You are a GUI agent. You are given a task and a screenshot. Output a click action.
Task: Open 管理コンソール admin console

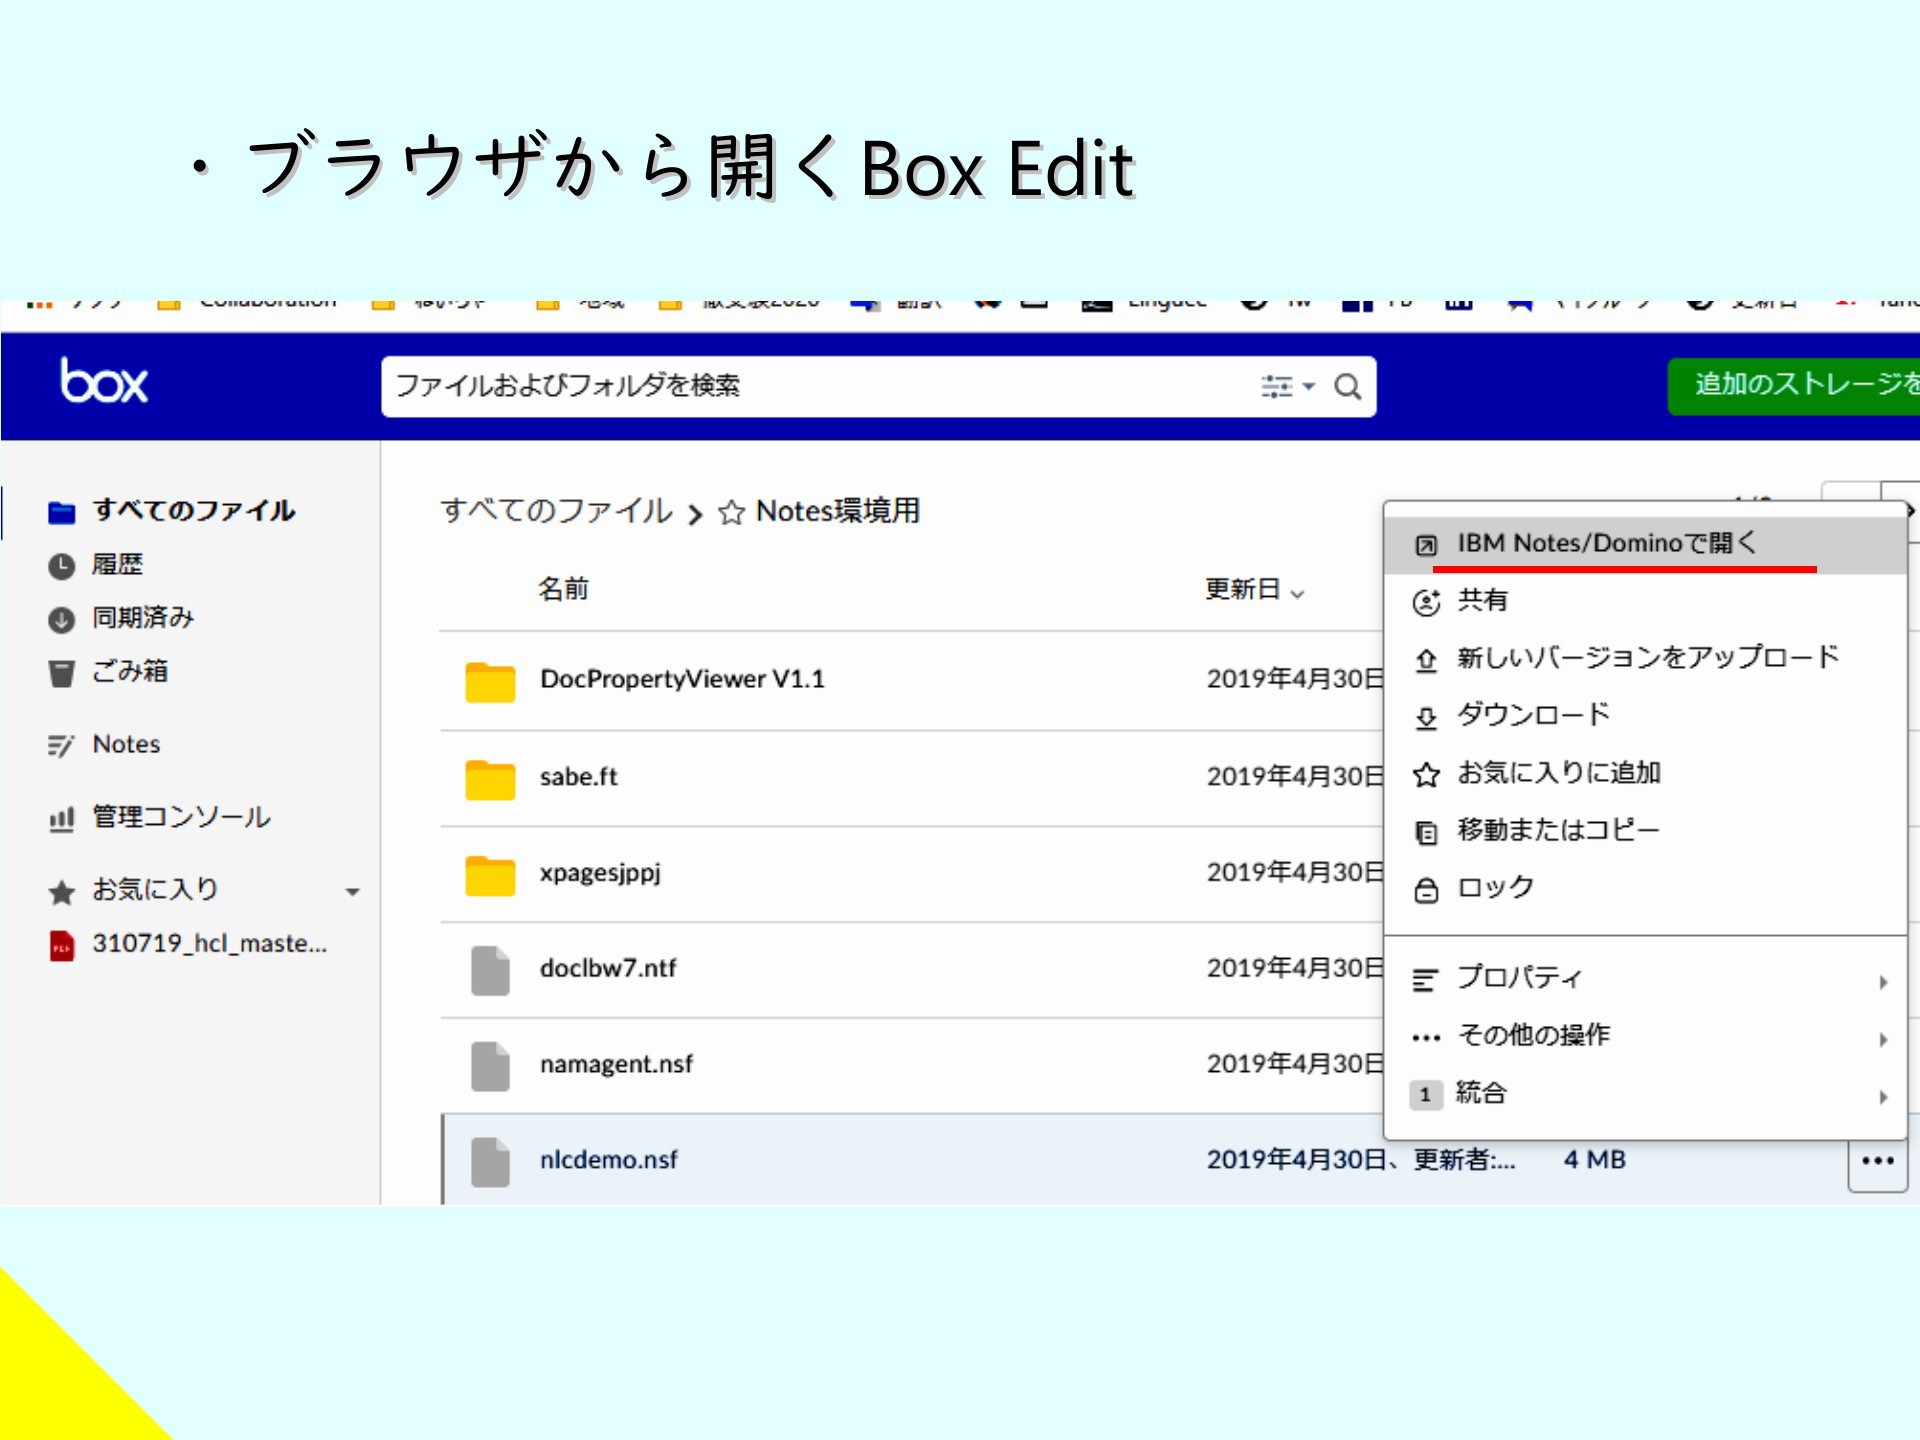coord(158,817)
